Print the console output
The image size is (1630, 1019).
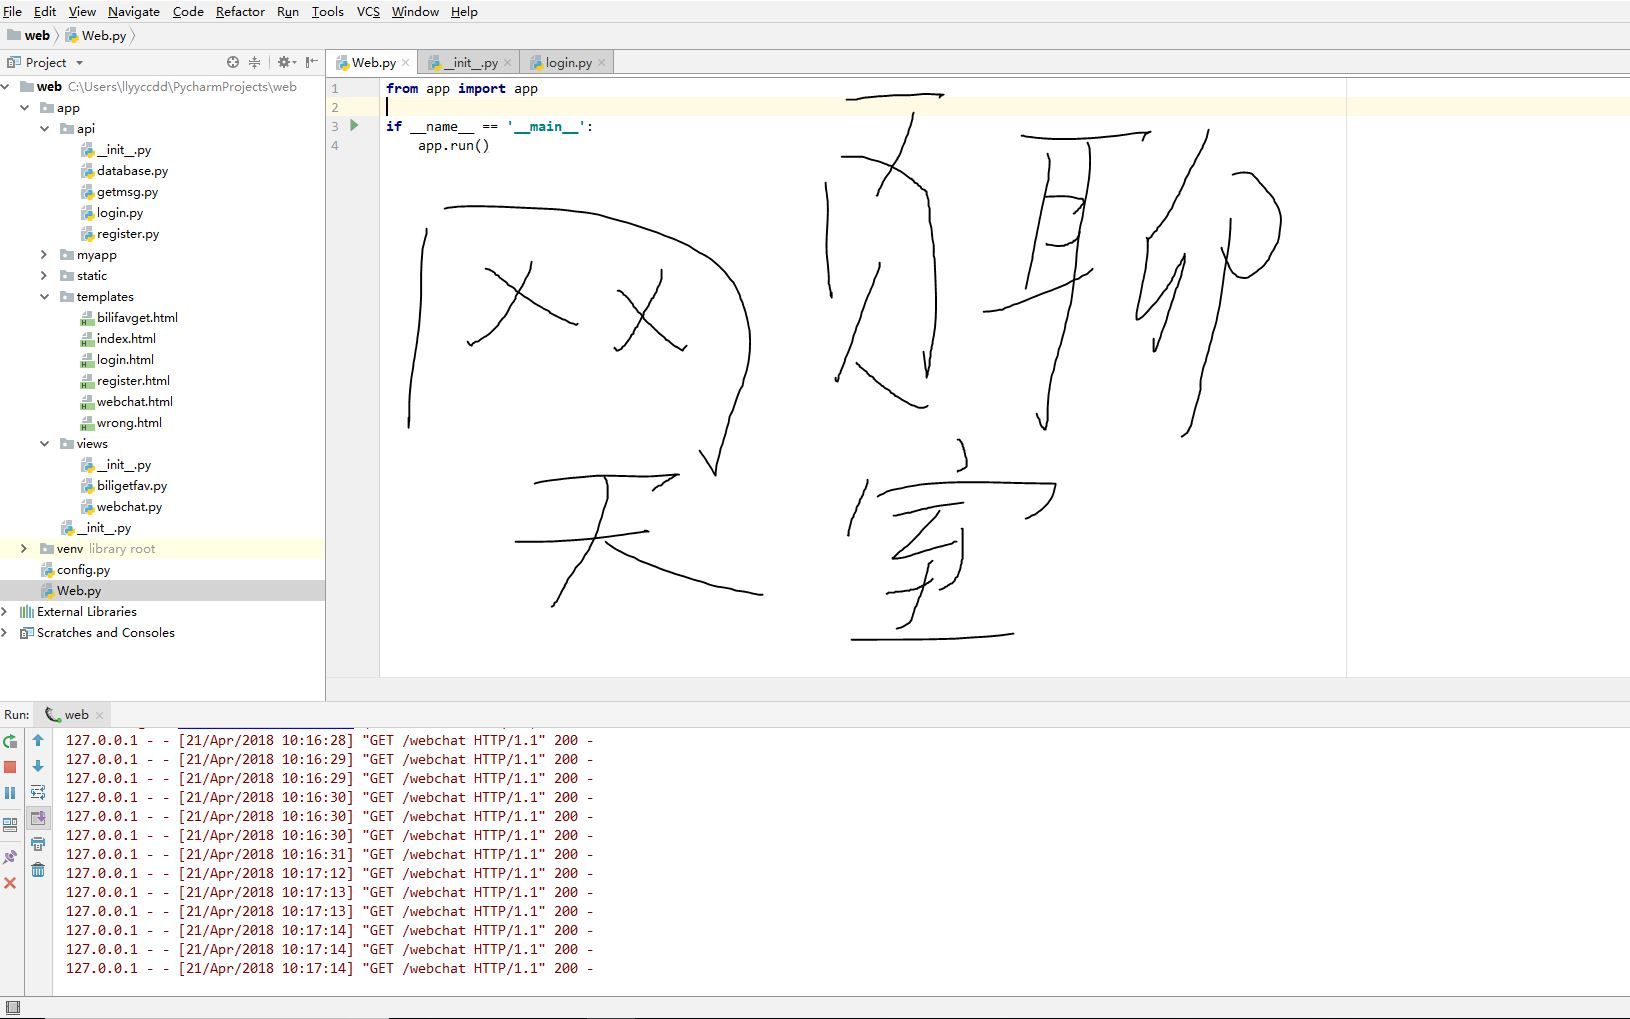38,844
